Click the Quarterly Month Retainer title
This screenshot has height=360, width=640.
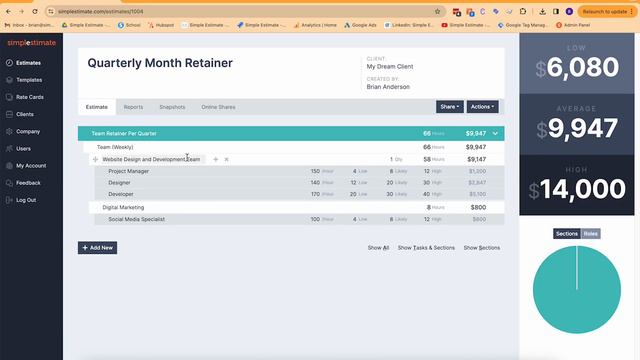click(160, 63)
